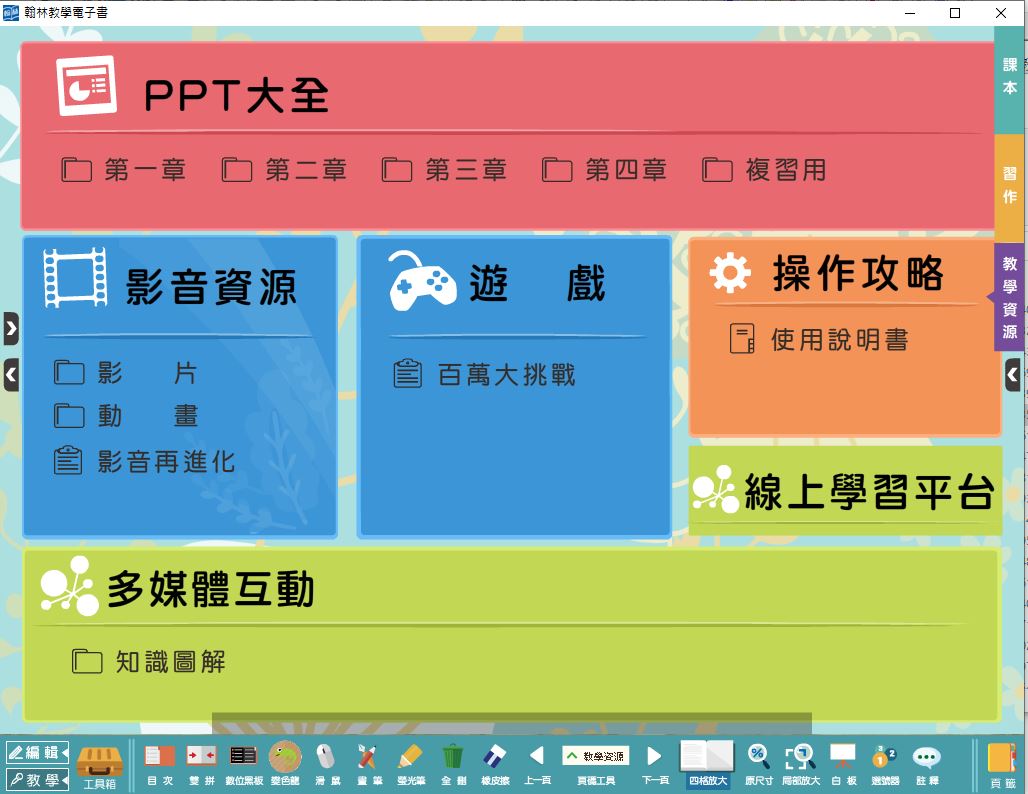Open the 選號器 number picker

click(885, 763)
